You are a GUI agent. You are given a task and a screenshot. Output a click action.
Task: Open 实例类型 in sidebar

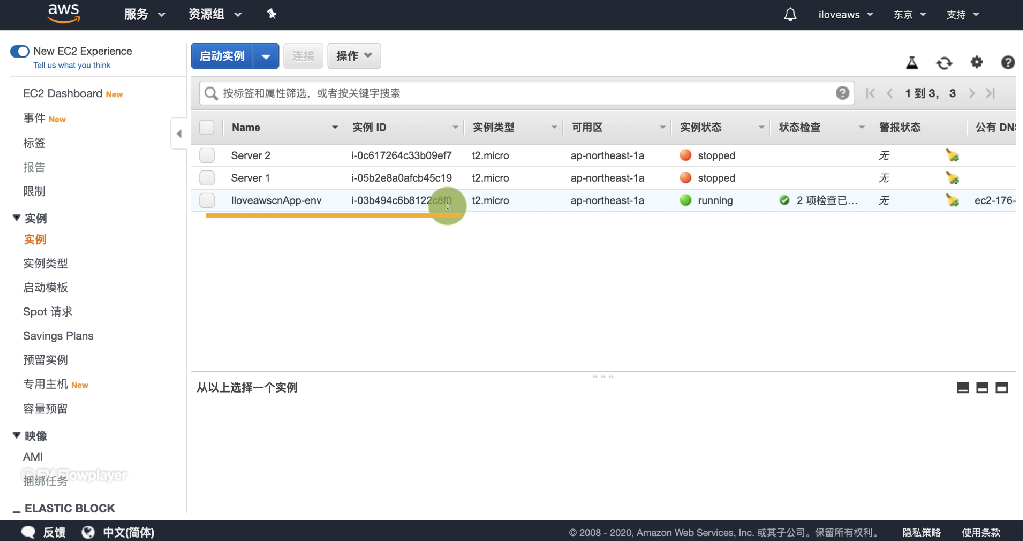46,263
